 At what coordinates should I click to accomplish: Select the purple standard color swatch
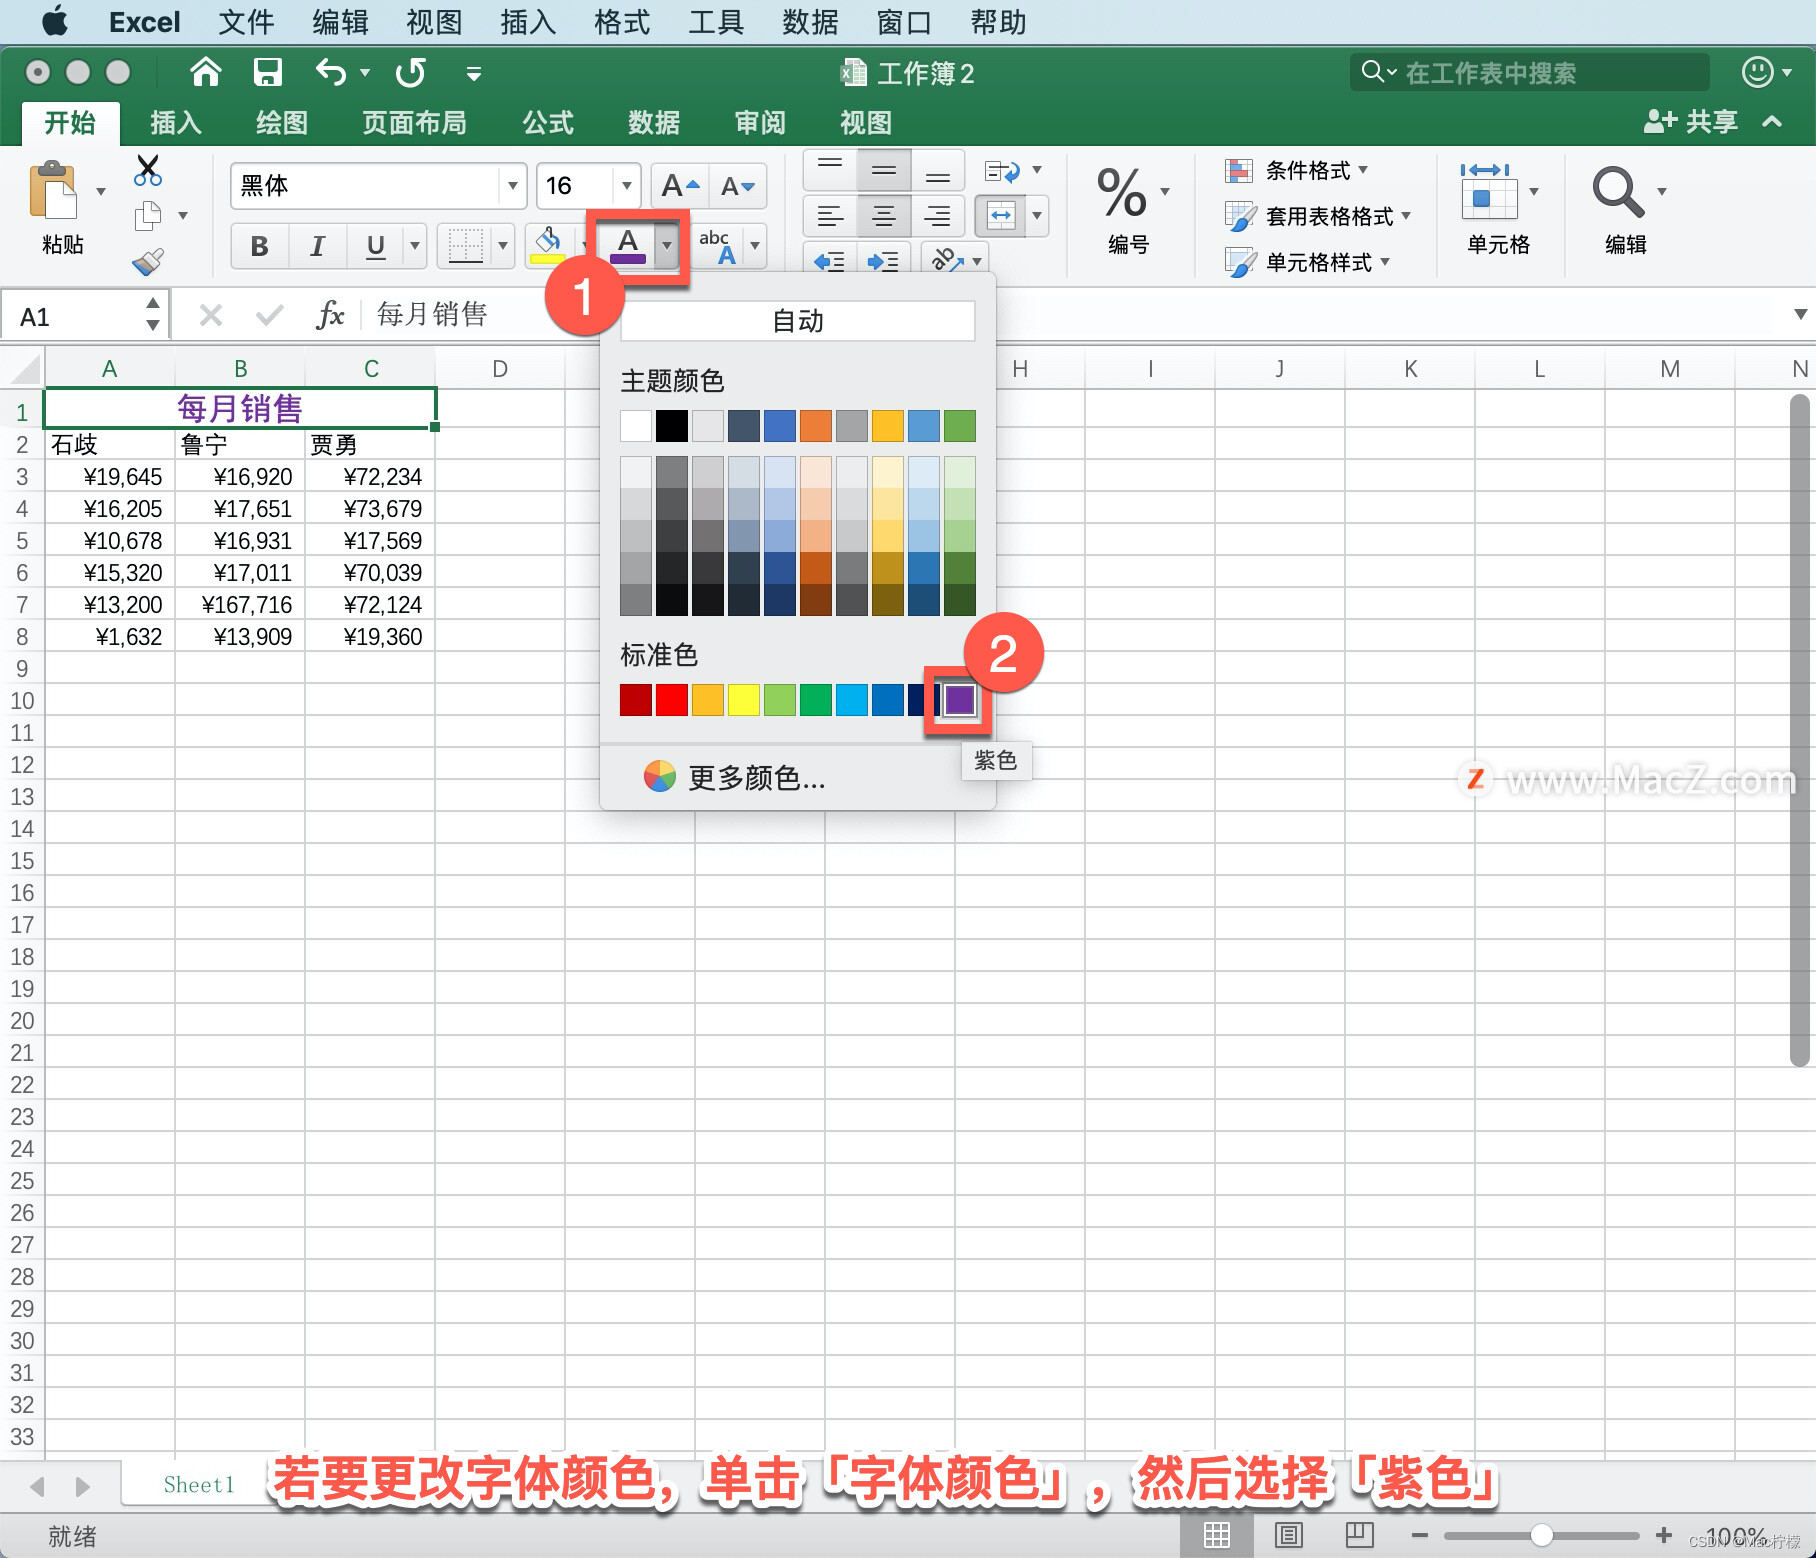coord(960,700)
